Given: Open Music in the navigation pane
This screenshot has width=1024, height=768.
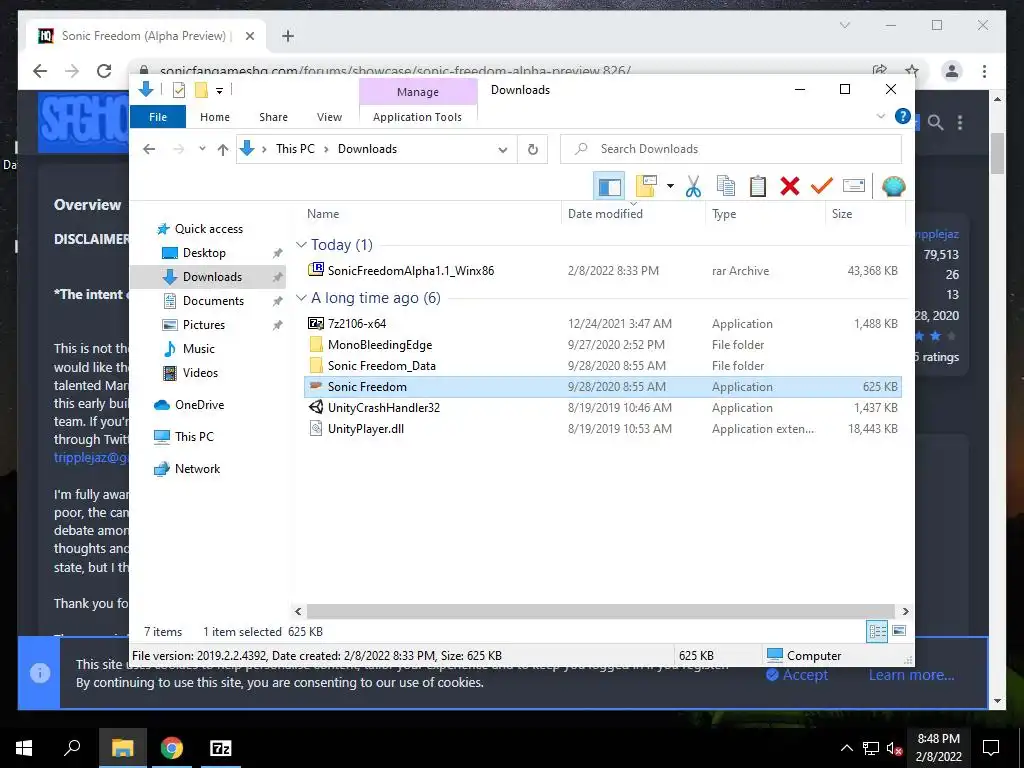Looking at the screenshot, I should pyautogui.click(x=198, y=349).
